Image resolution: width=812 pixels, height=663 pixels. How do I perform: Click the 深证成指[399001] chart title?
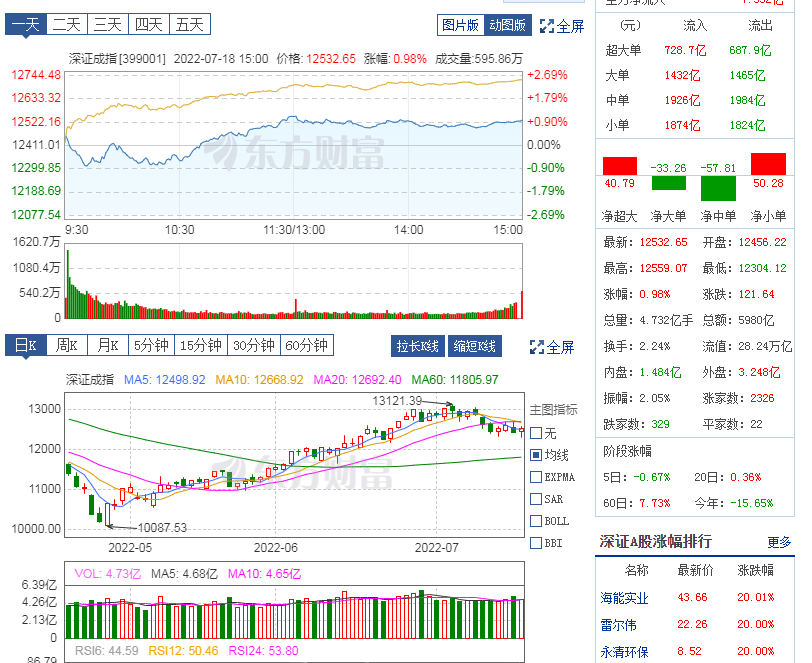[x=118, y=59]
